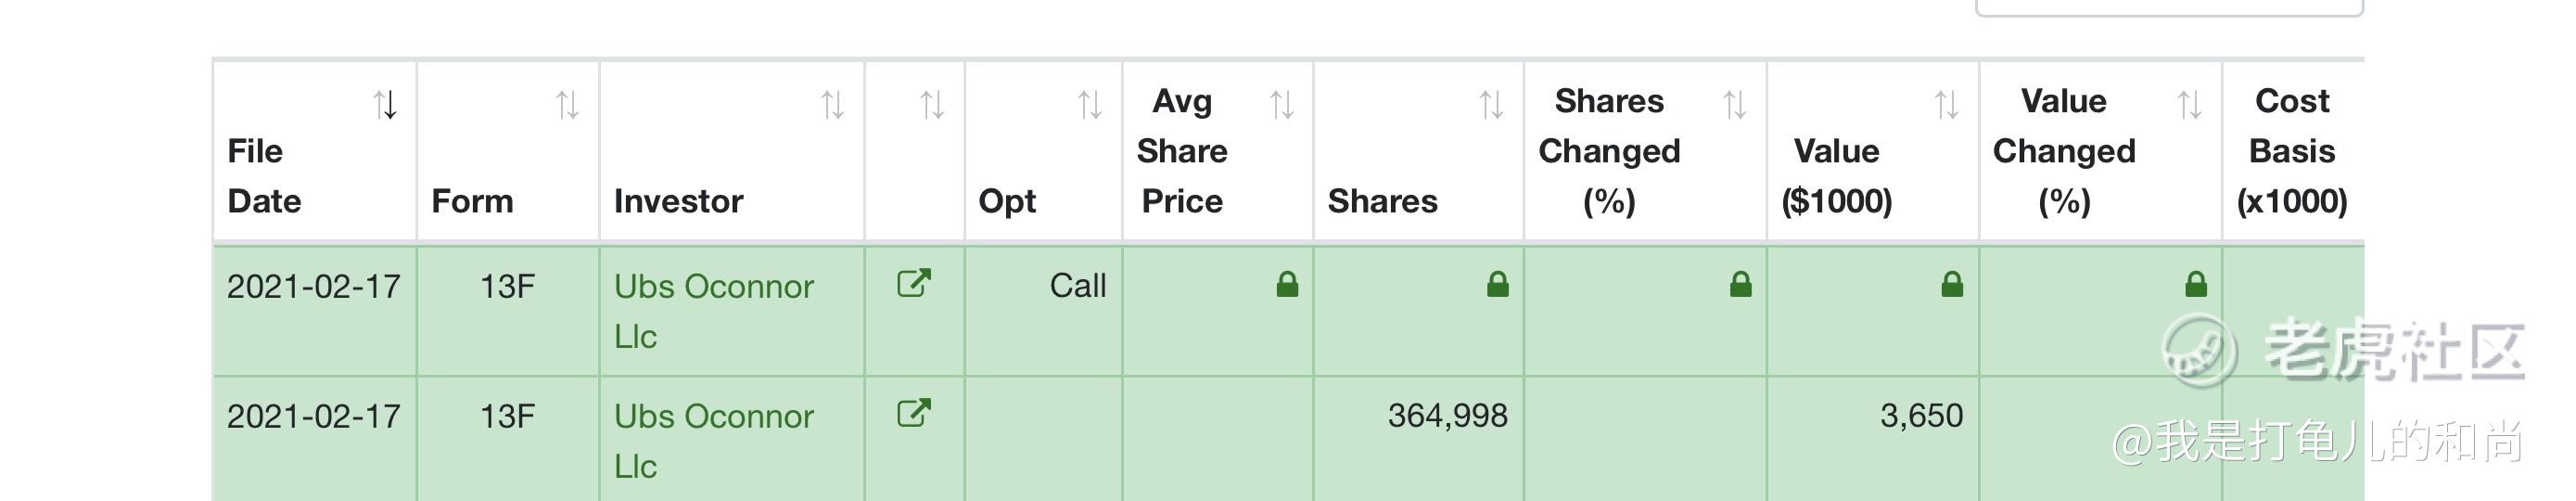Click the Cost Basis (x1000) column header

2292,151
